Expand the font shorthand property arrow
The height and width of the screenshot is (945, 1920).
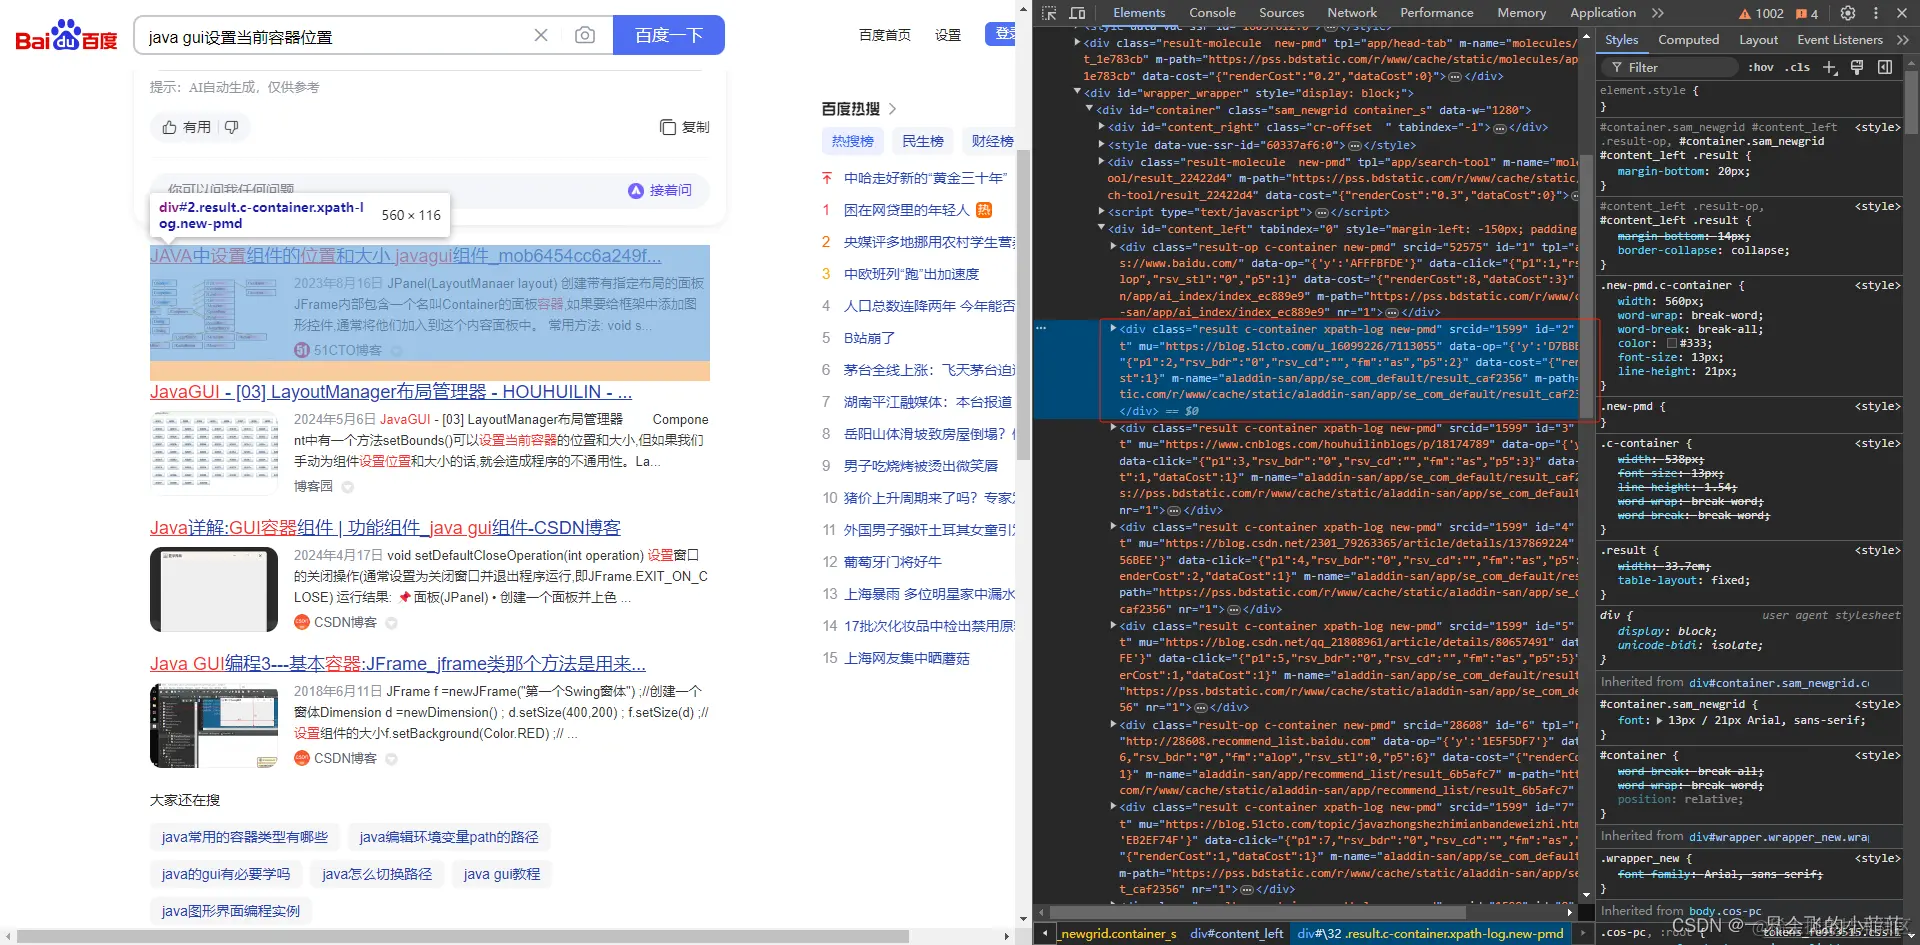click(1660, 720)
